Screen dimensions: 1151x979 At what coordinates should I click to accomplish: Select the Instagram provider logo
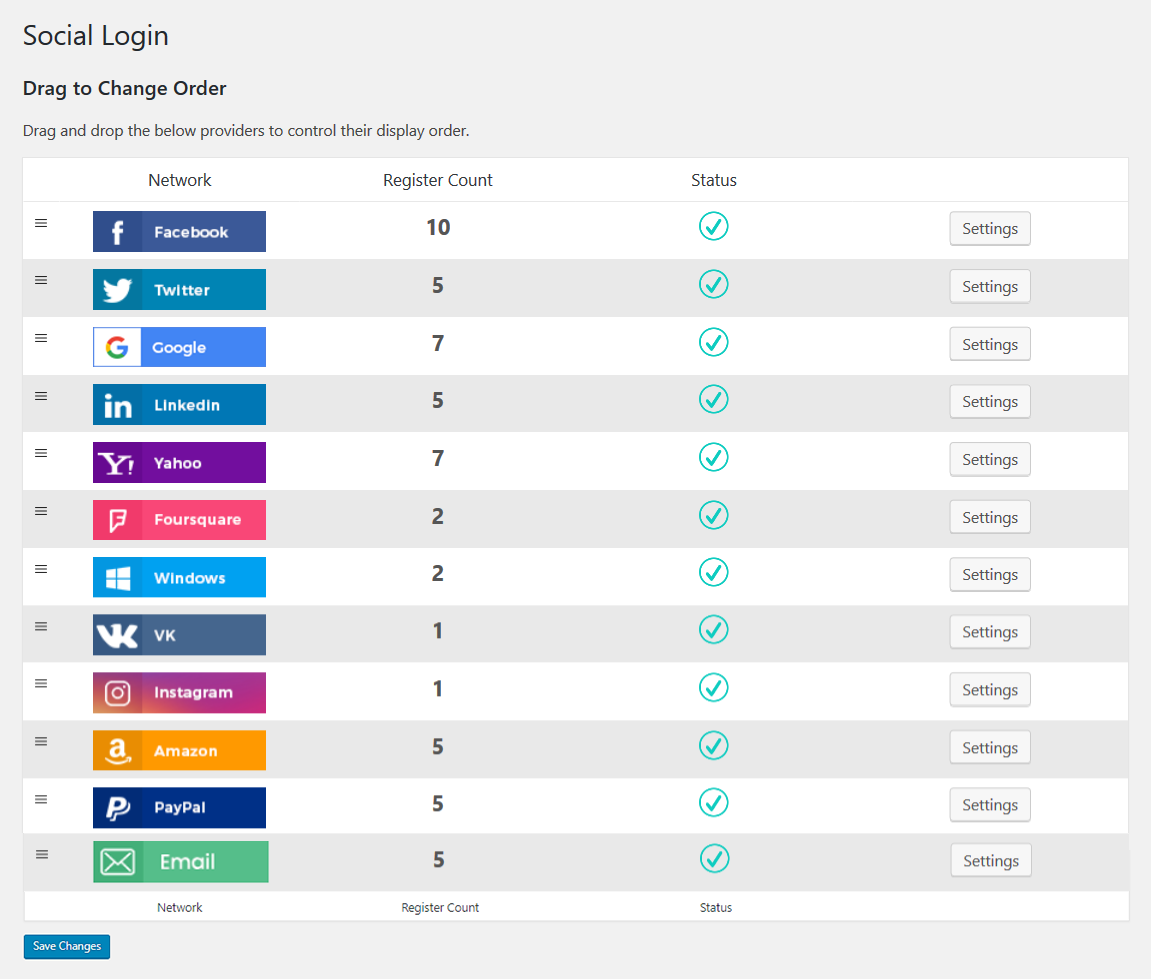click(x=179, y=693)
